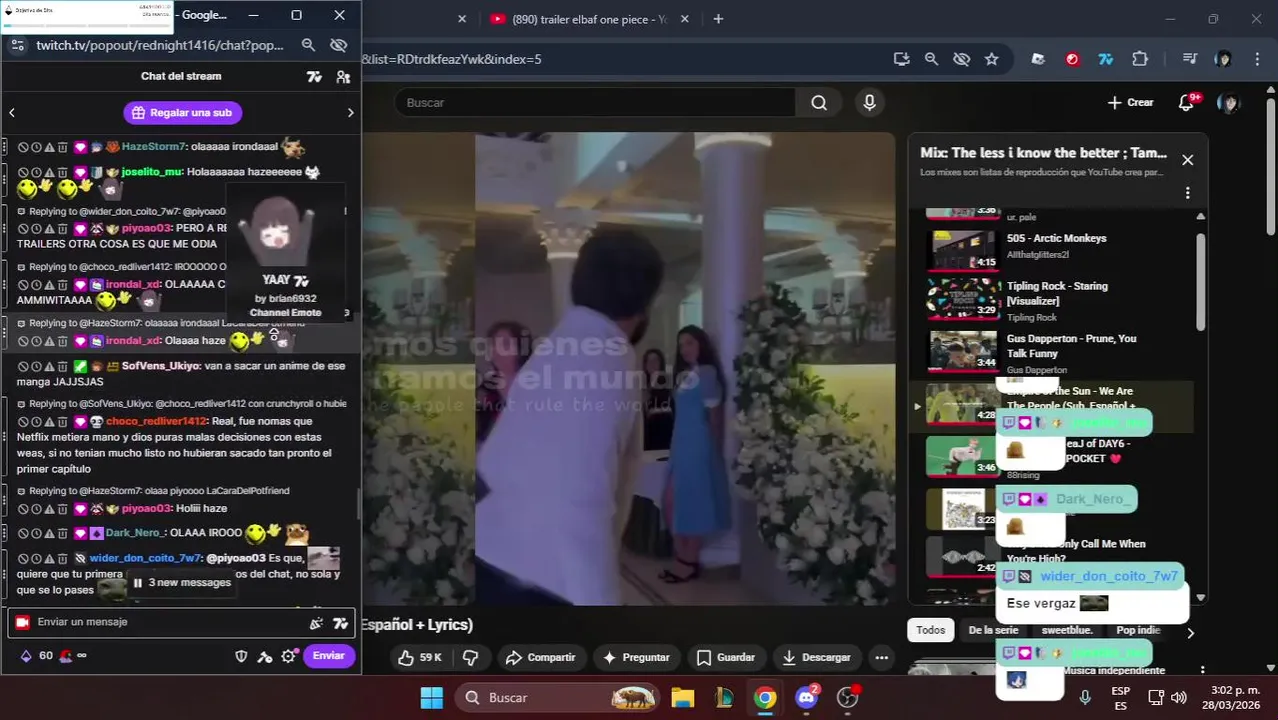Search by voice microphone on YouTube
This screenshot has height=720, width=1278.
coord(869,102)
